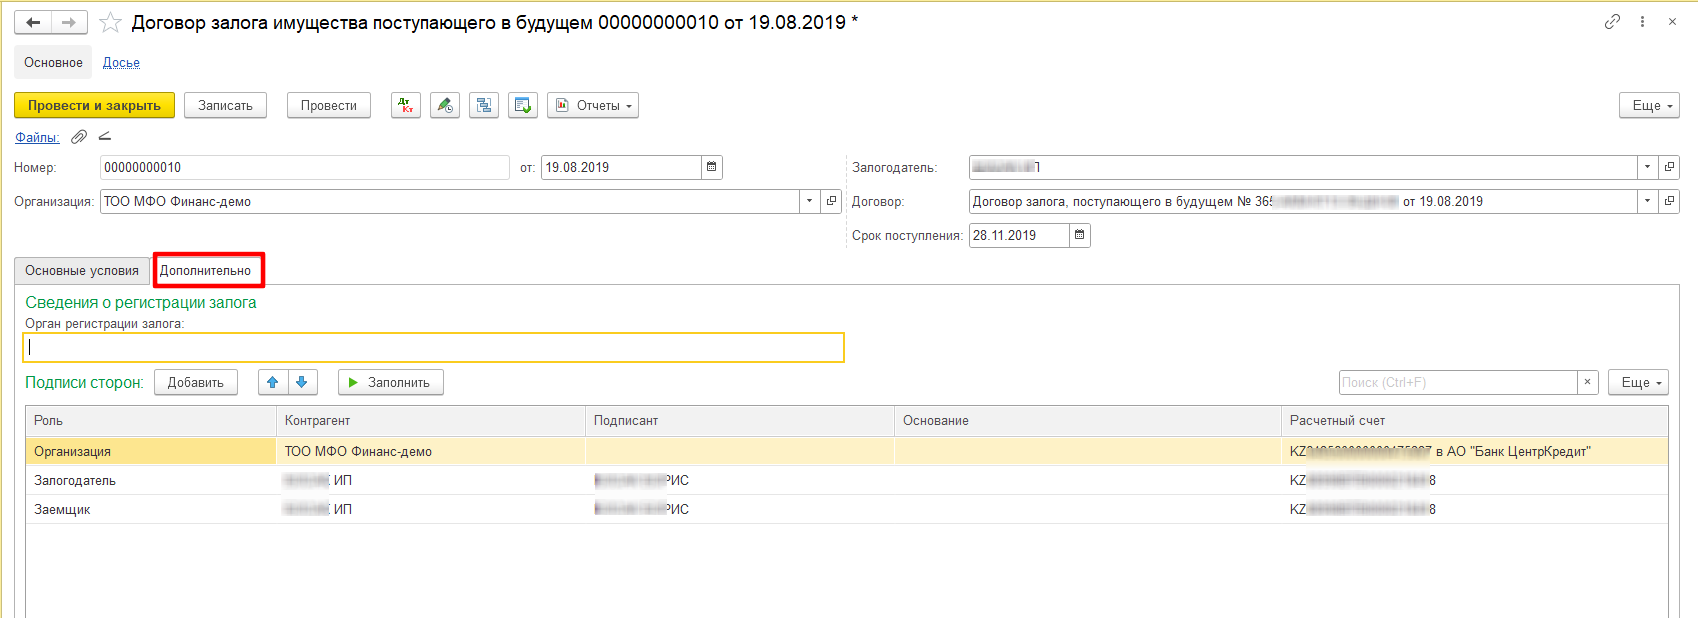The image size is (1698, 618).
Task: Attach a file with the paperclip icon
Action: click(79, 137)
